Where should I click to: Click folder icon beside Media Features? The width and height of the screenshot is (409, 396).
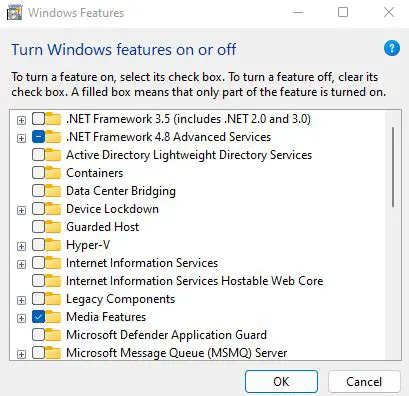pyautogui.click(x=53, y=317)
